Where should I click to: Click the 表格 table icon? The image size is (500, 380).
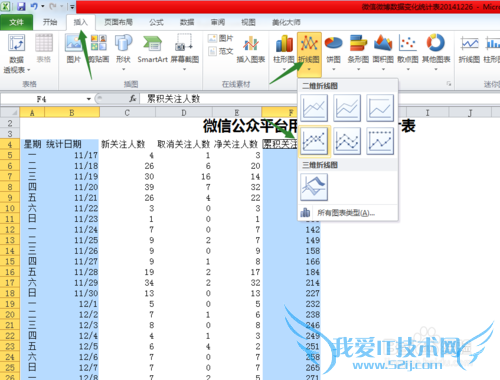(44, 49)
